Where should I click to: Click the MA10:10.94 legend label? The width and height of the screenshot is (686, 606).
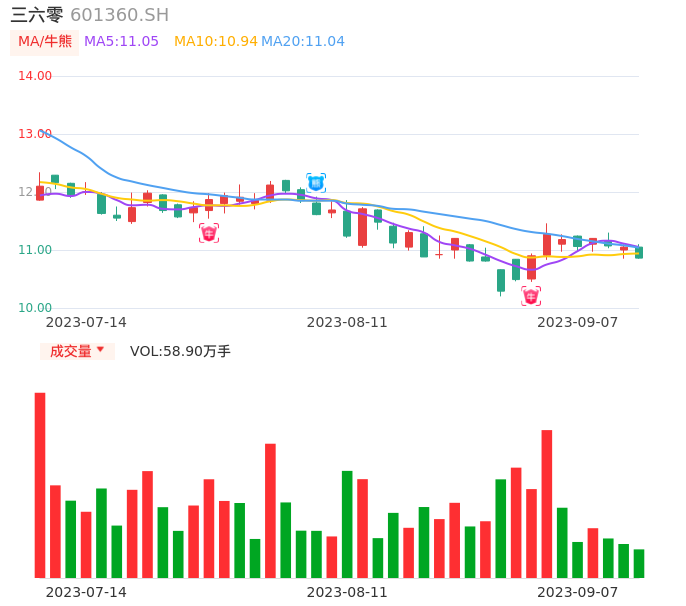point(216,42)
